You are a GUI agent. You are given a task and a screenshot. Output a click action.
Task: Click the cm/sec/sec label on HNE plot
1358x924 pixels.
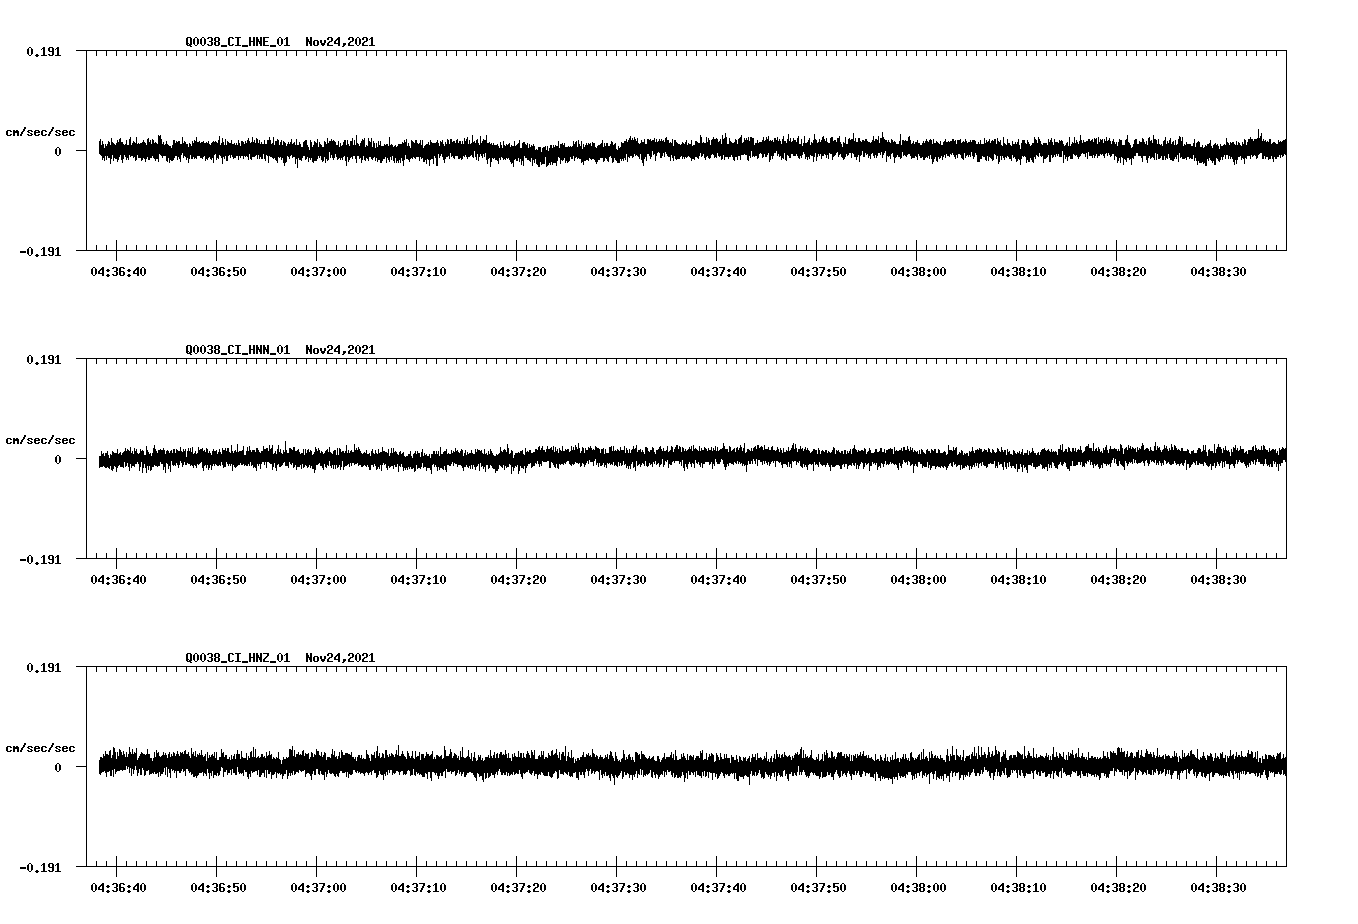click(40, 132)
